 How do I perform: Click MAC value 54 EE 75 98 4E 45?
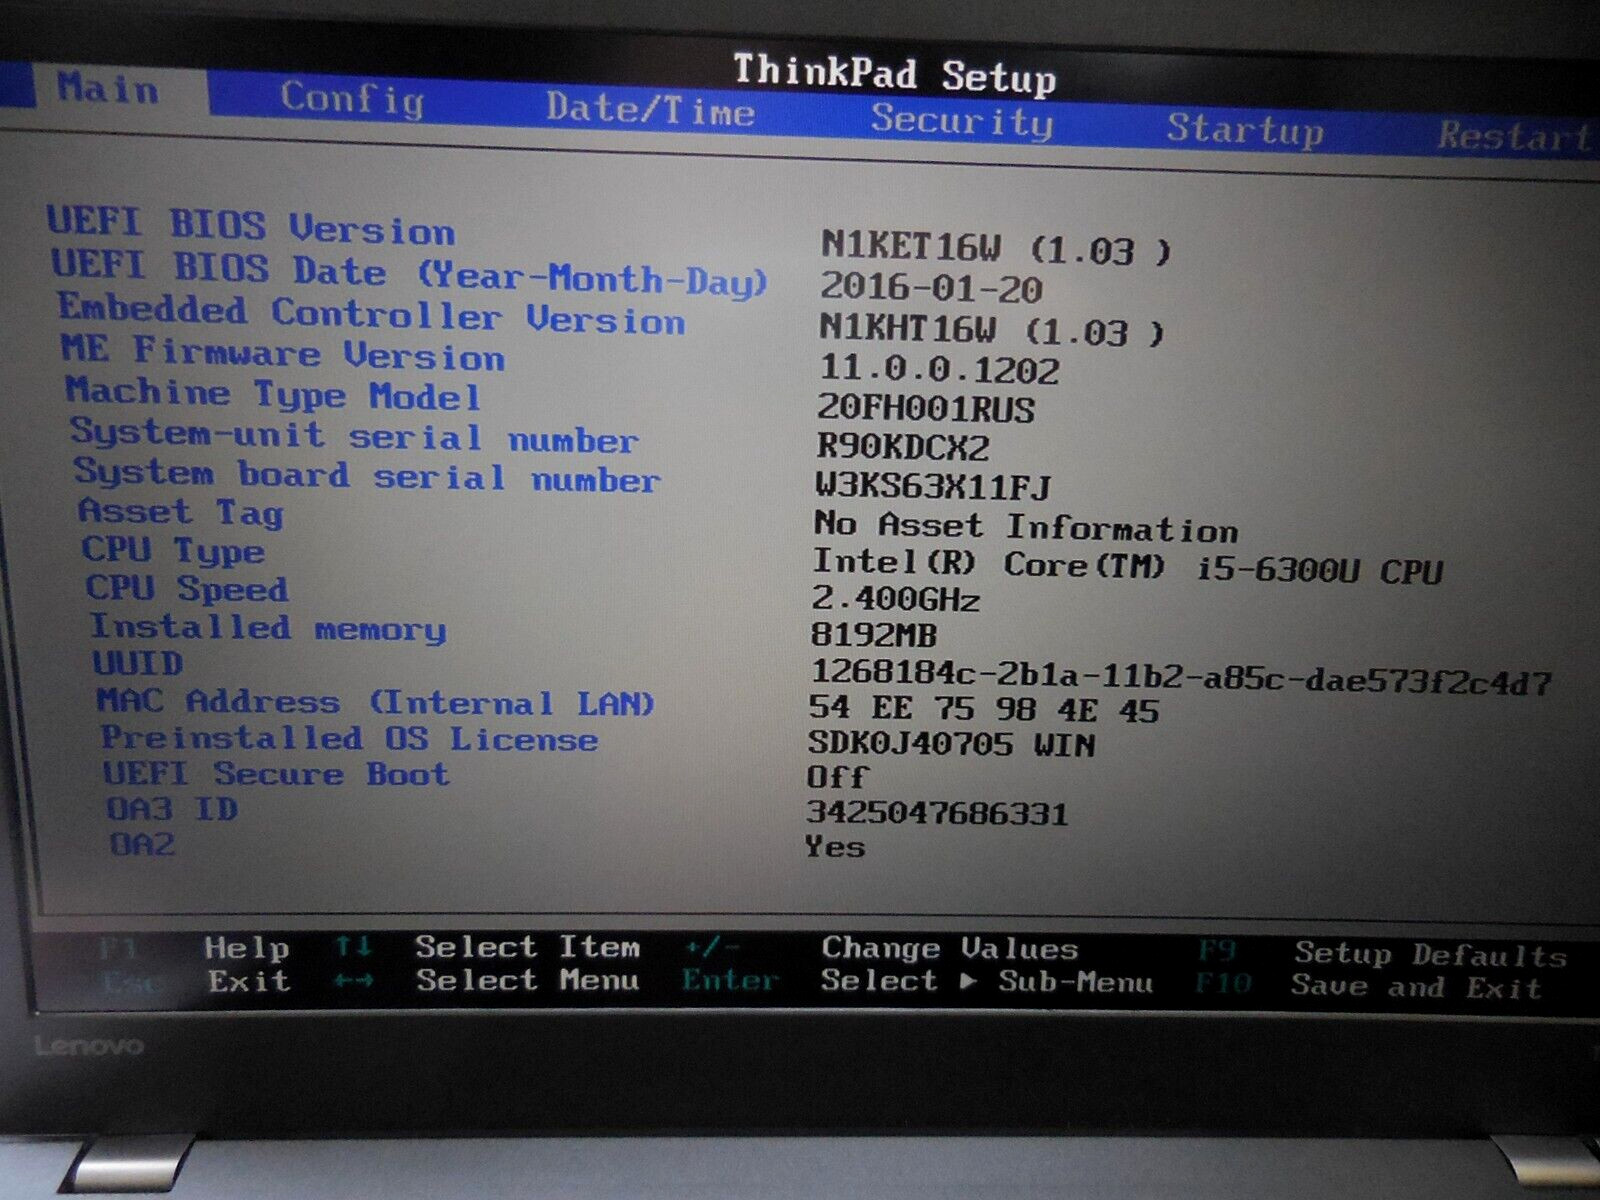pyautogui.click(x=984, y=710)
